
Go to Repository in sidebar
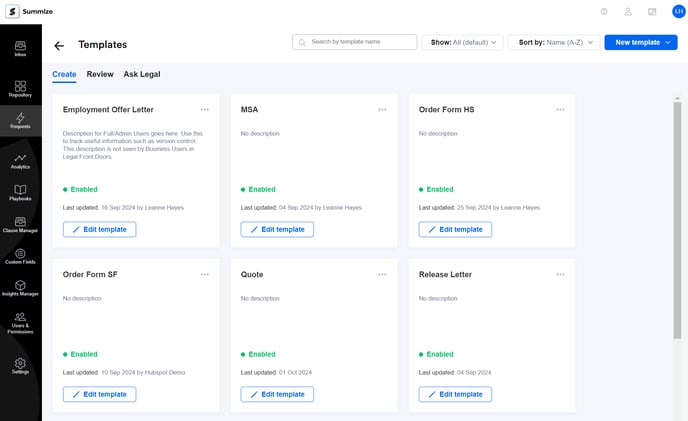tap(20, 89)
